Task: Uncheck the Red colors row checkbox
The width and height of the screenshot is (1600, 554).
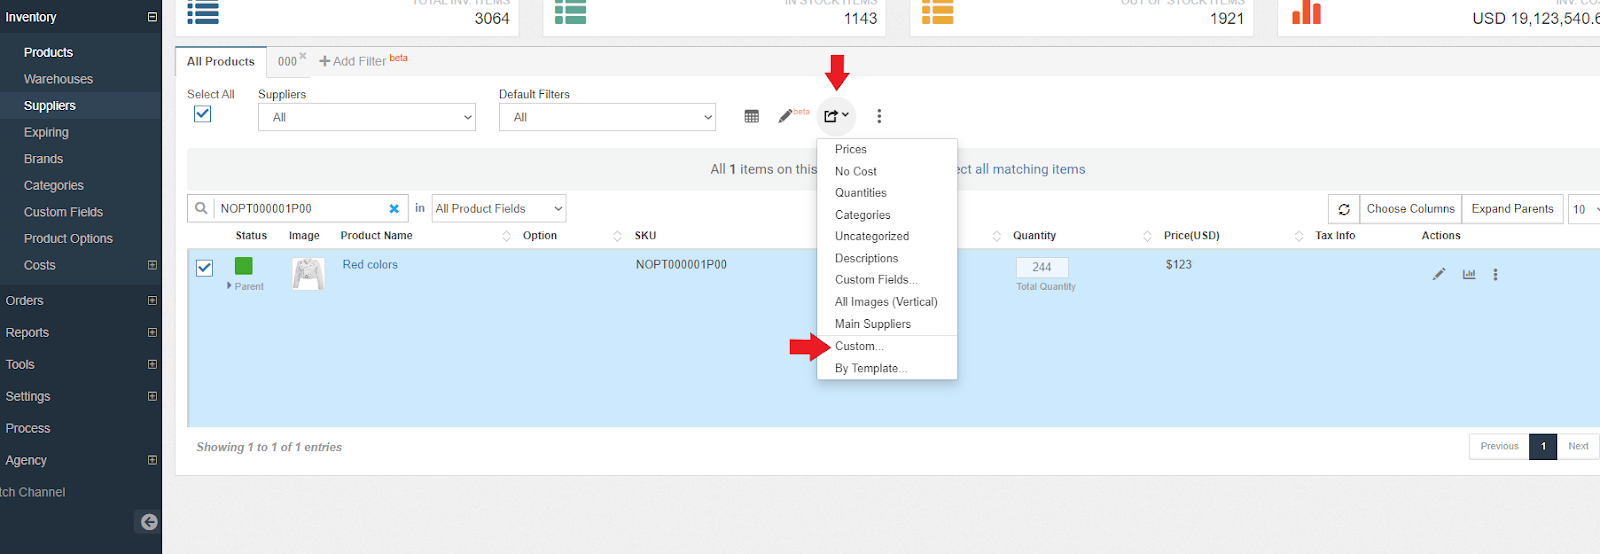Action: (205, 268)
